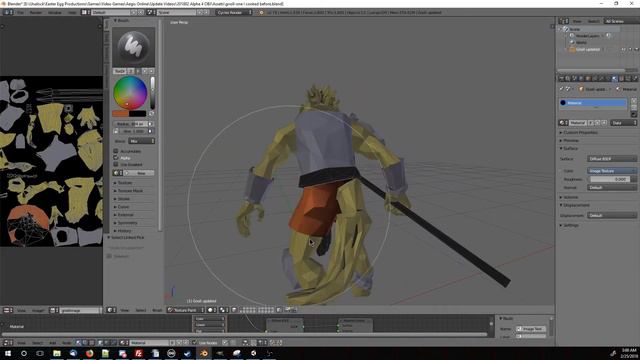
Task: Open the 3D viewport Brush menu
Action: [157, 310]
